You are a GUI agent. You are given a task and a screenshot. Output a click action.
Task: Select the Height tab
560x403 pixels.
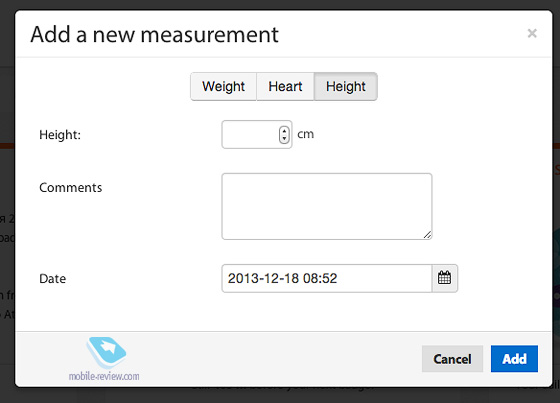[x=345, y=86]
